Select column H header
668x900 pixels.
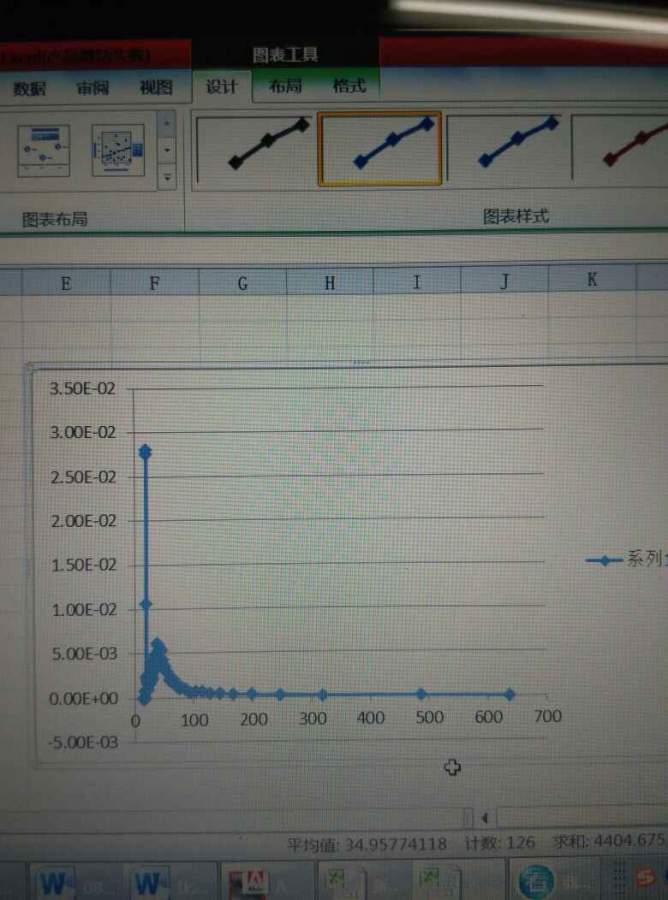point(330,282)
